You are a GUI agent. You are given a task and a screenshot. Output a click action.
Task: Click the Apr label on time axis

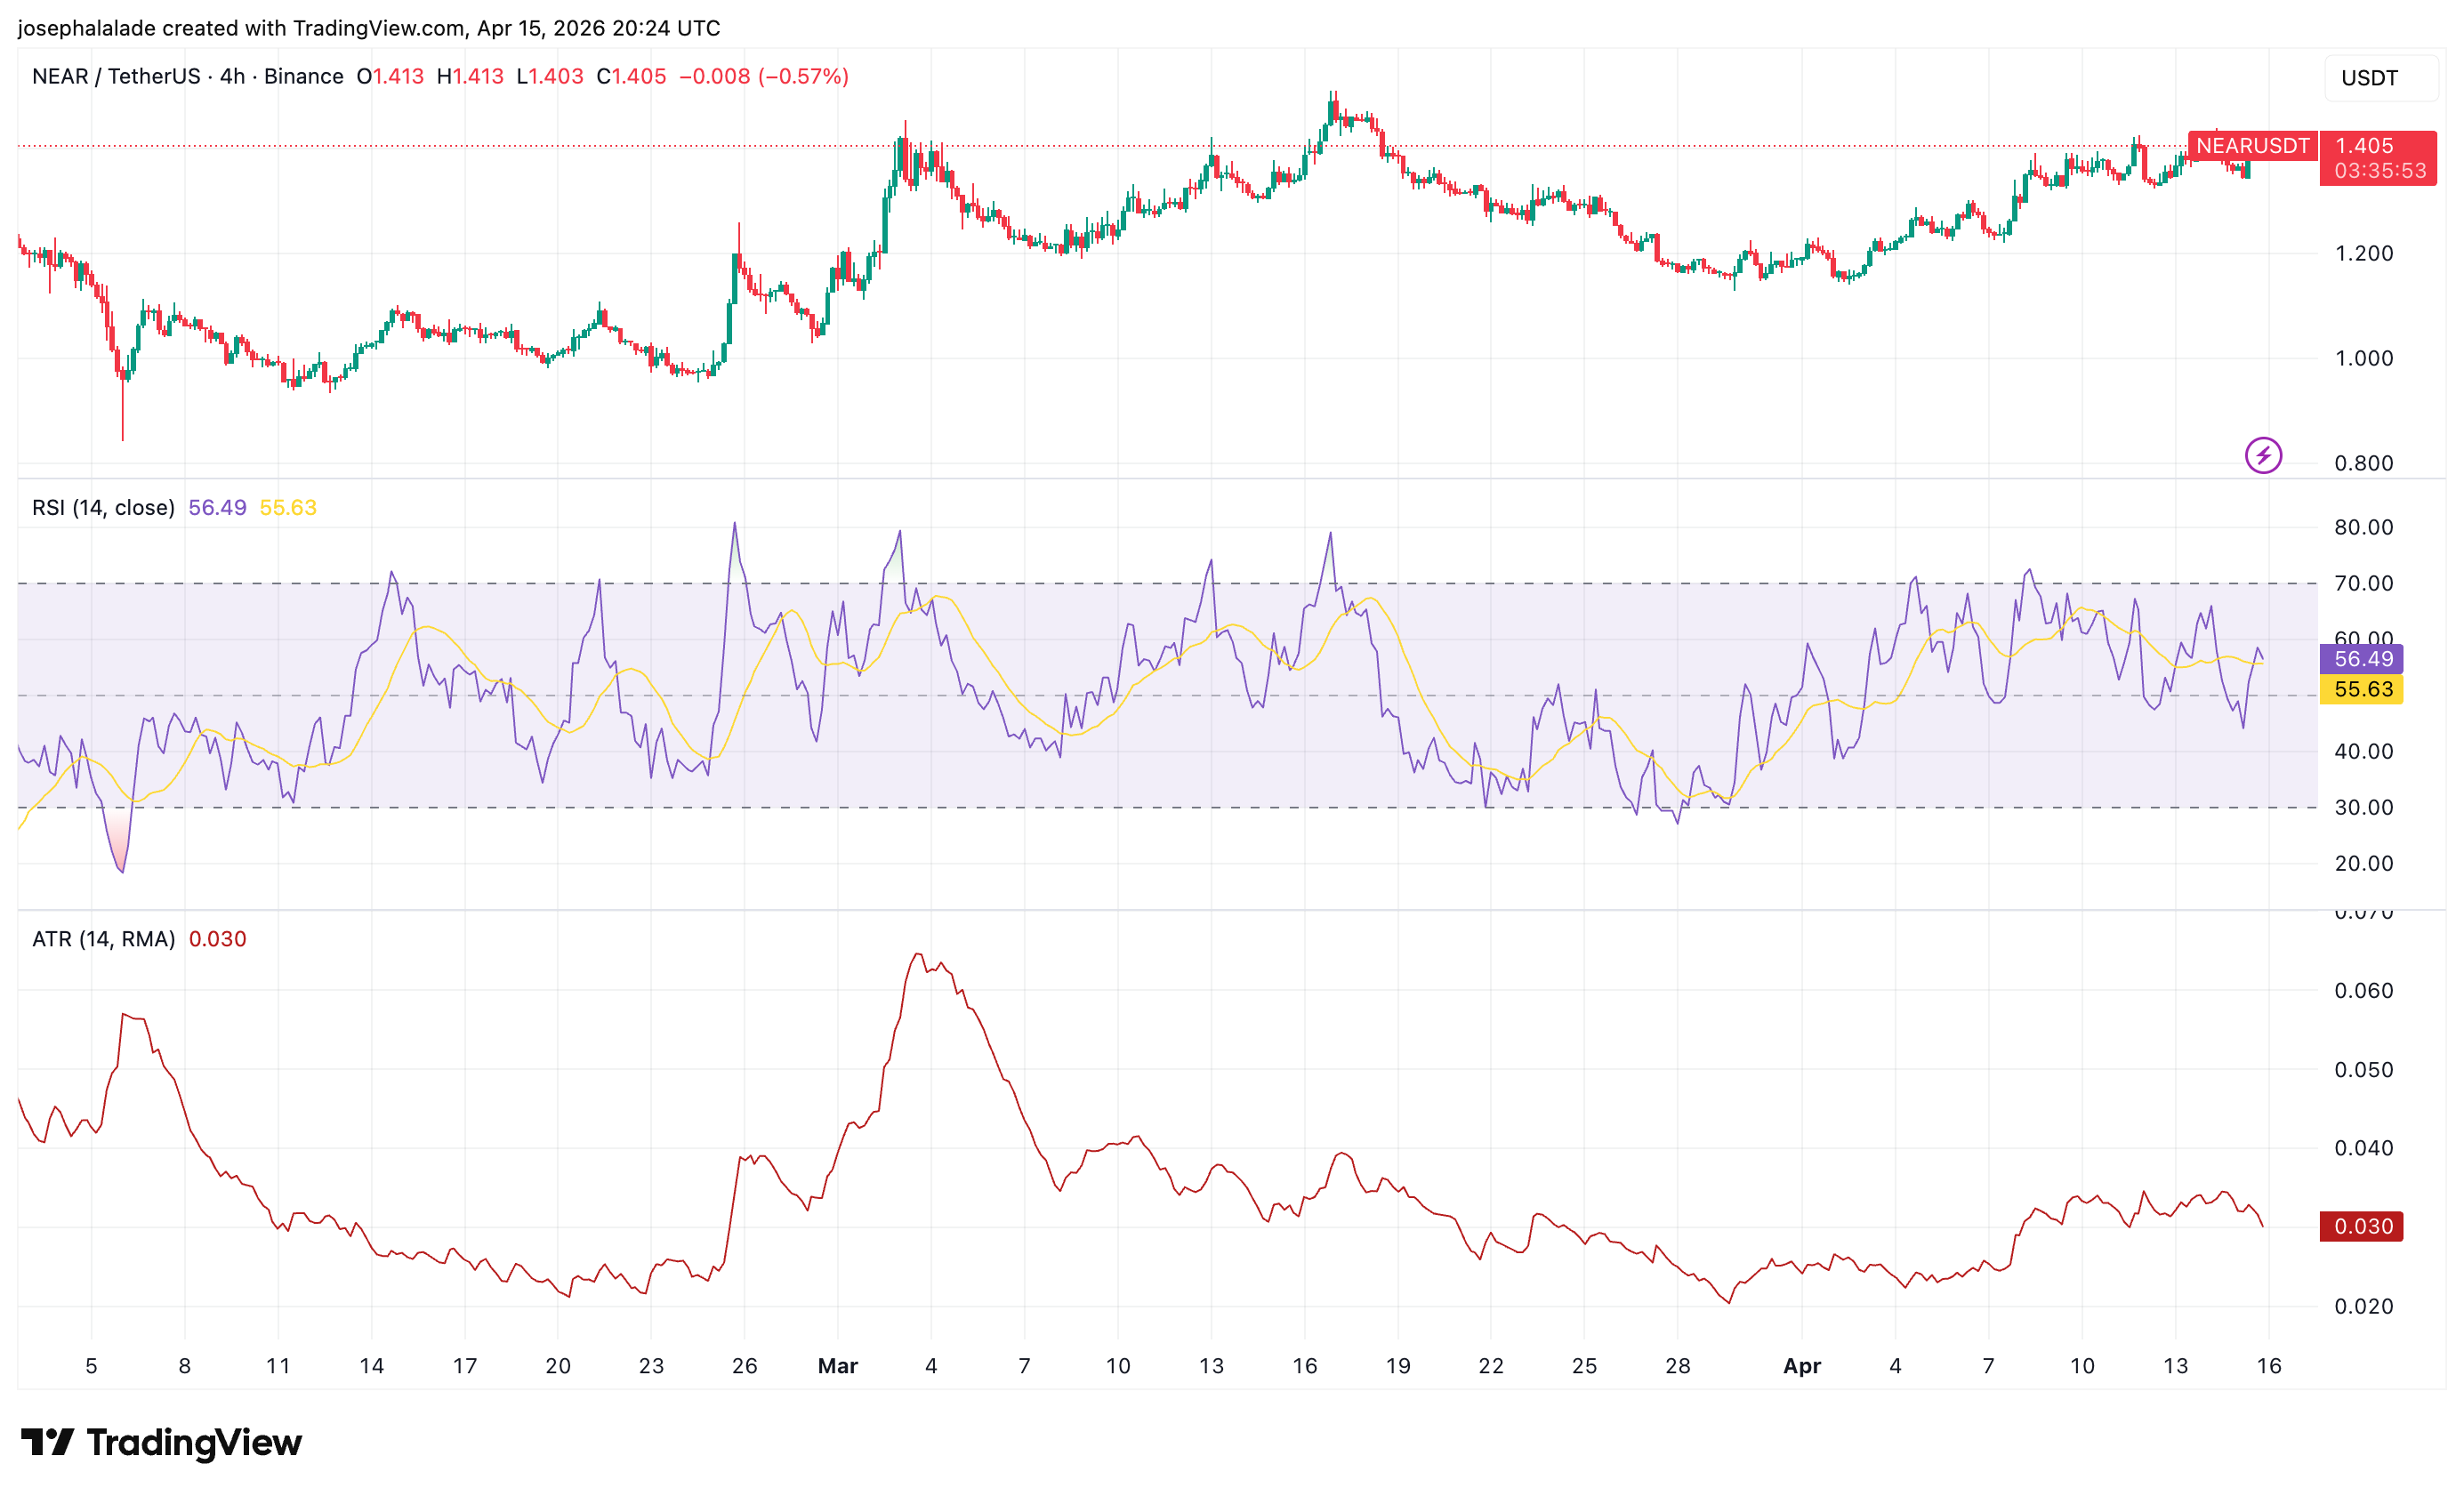pos(1802,1366)
